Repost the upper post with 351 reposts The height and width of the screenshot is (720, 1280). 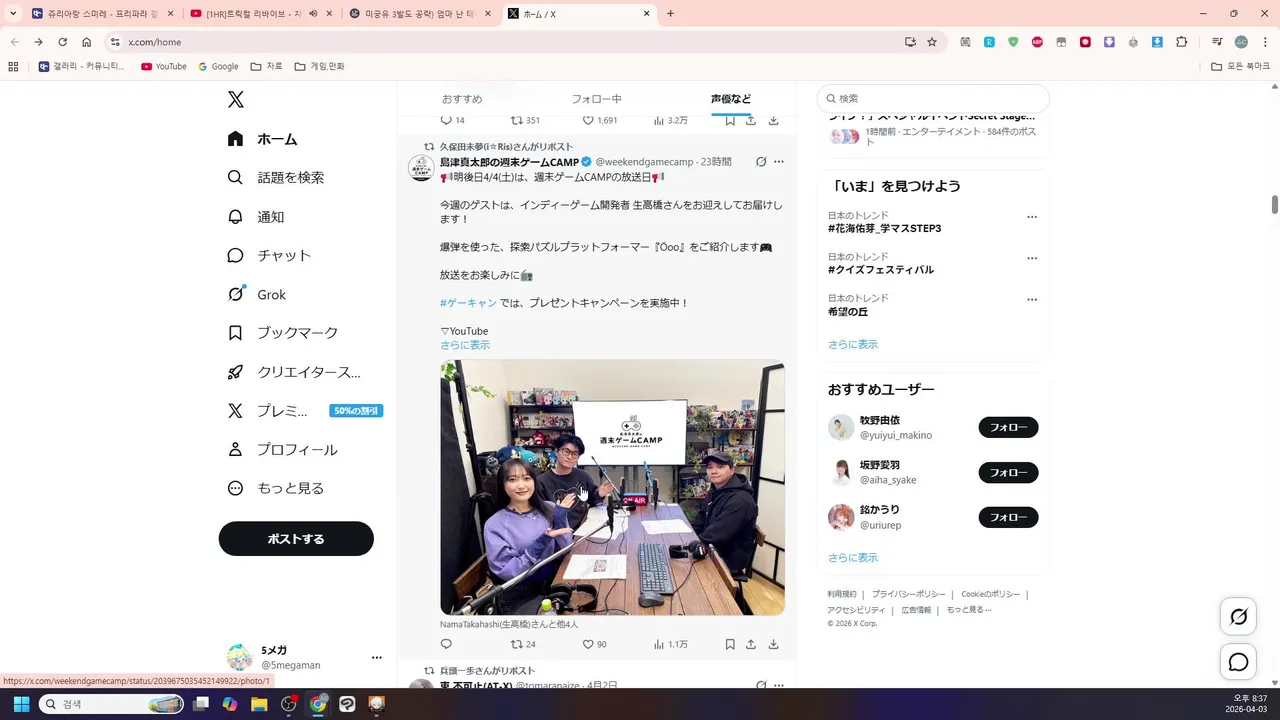click(x=525, y=120)
